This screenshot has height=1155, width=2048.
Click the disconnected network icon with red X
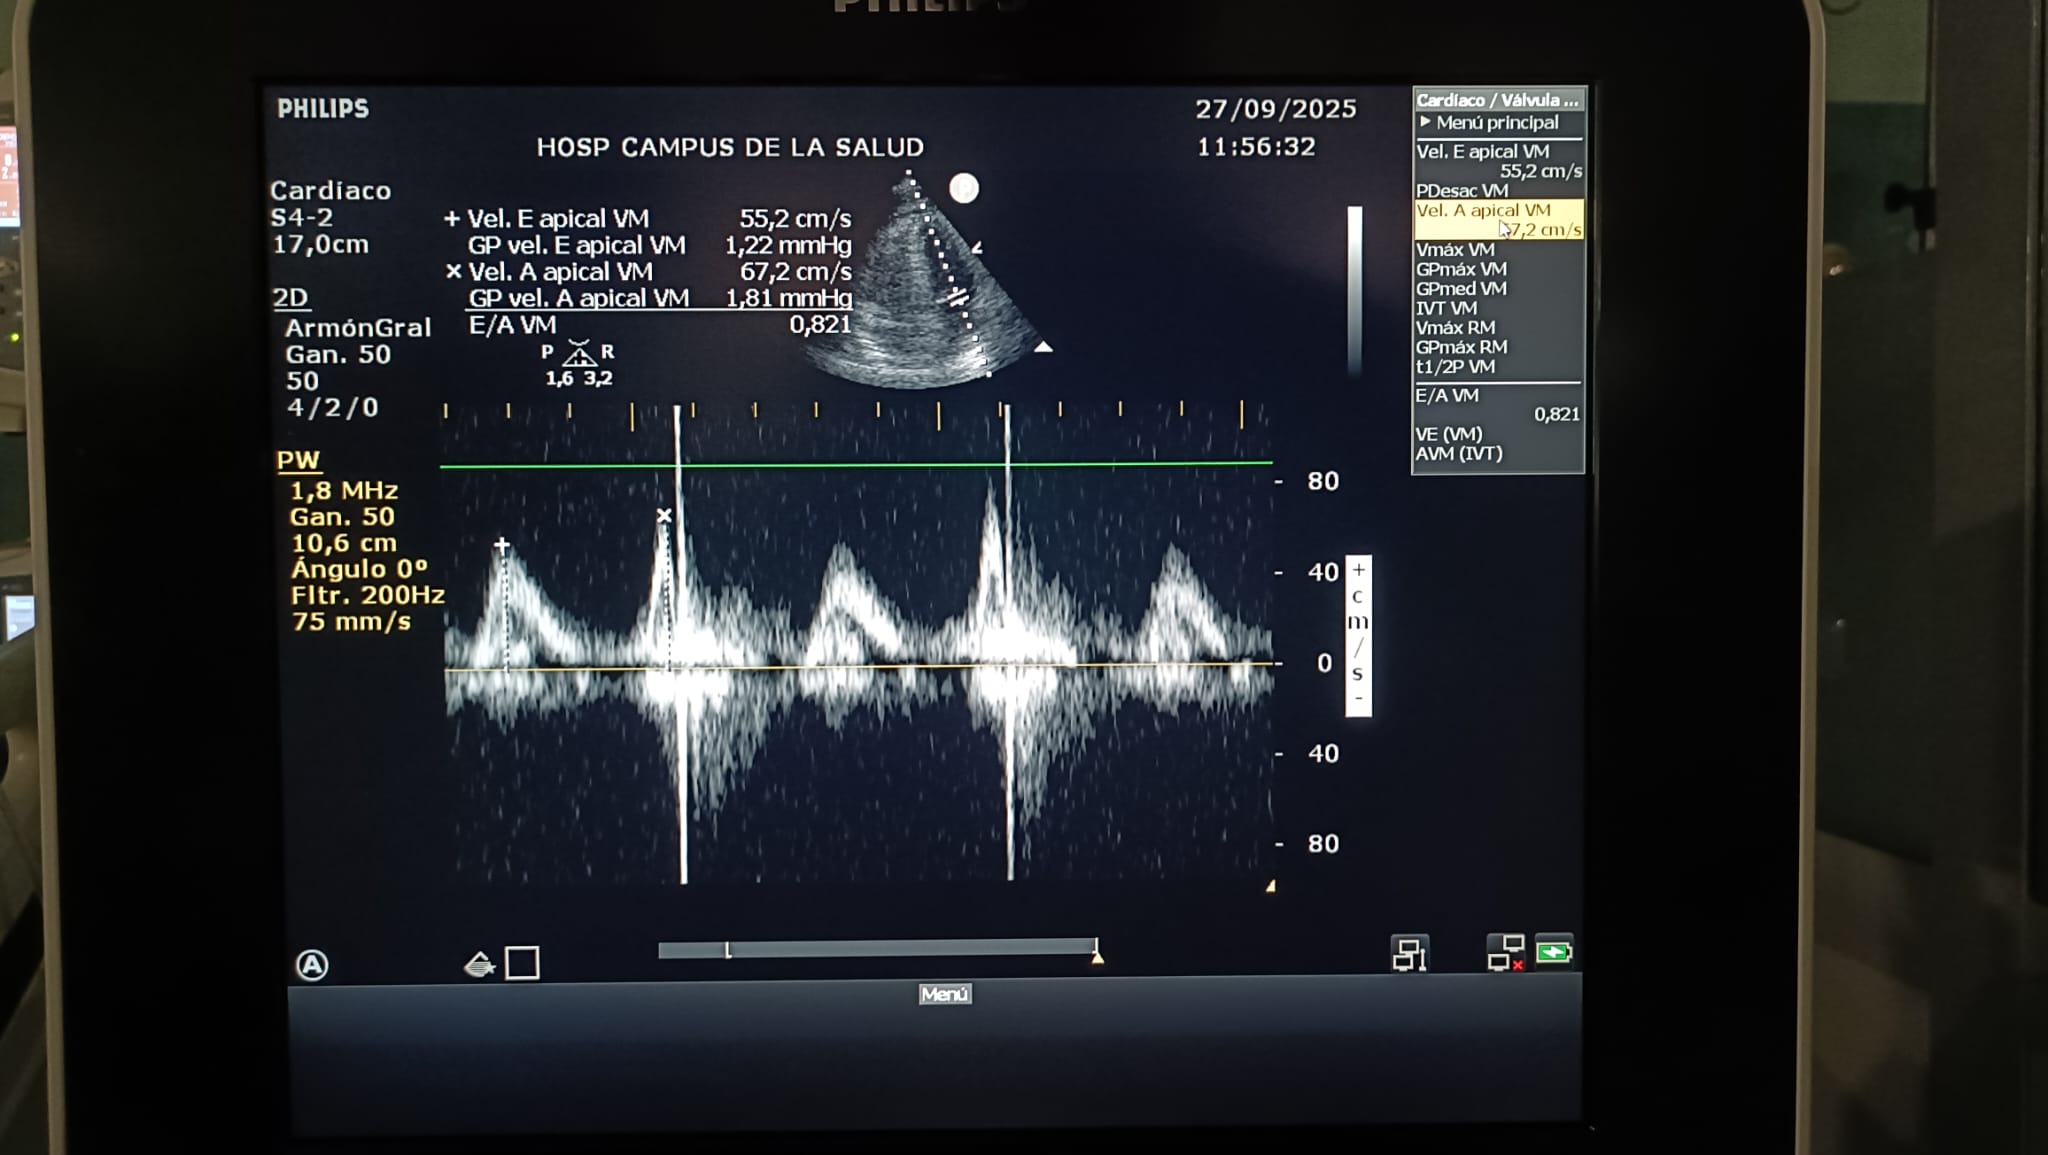(1505, 953)
